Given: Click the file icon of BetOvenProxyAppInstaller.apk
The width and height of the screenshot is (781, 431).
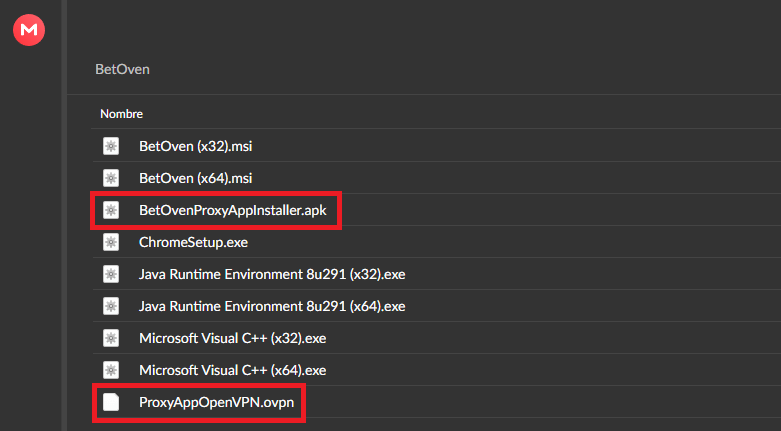Looking at the screenshot, I should 111,210.
